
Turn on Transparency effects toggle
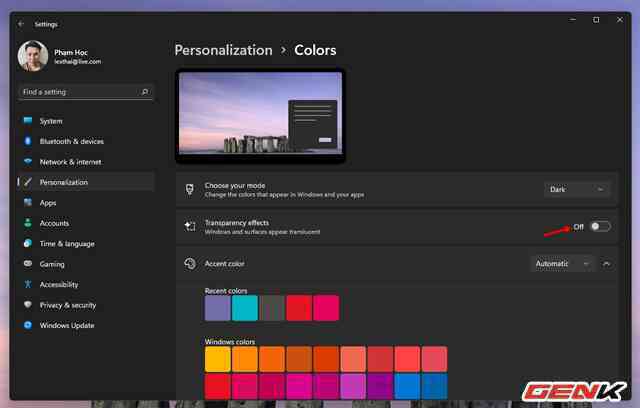click(x=600, y=226)
